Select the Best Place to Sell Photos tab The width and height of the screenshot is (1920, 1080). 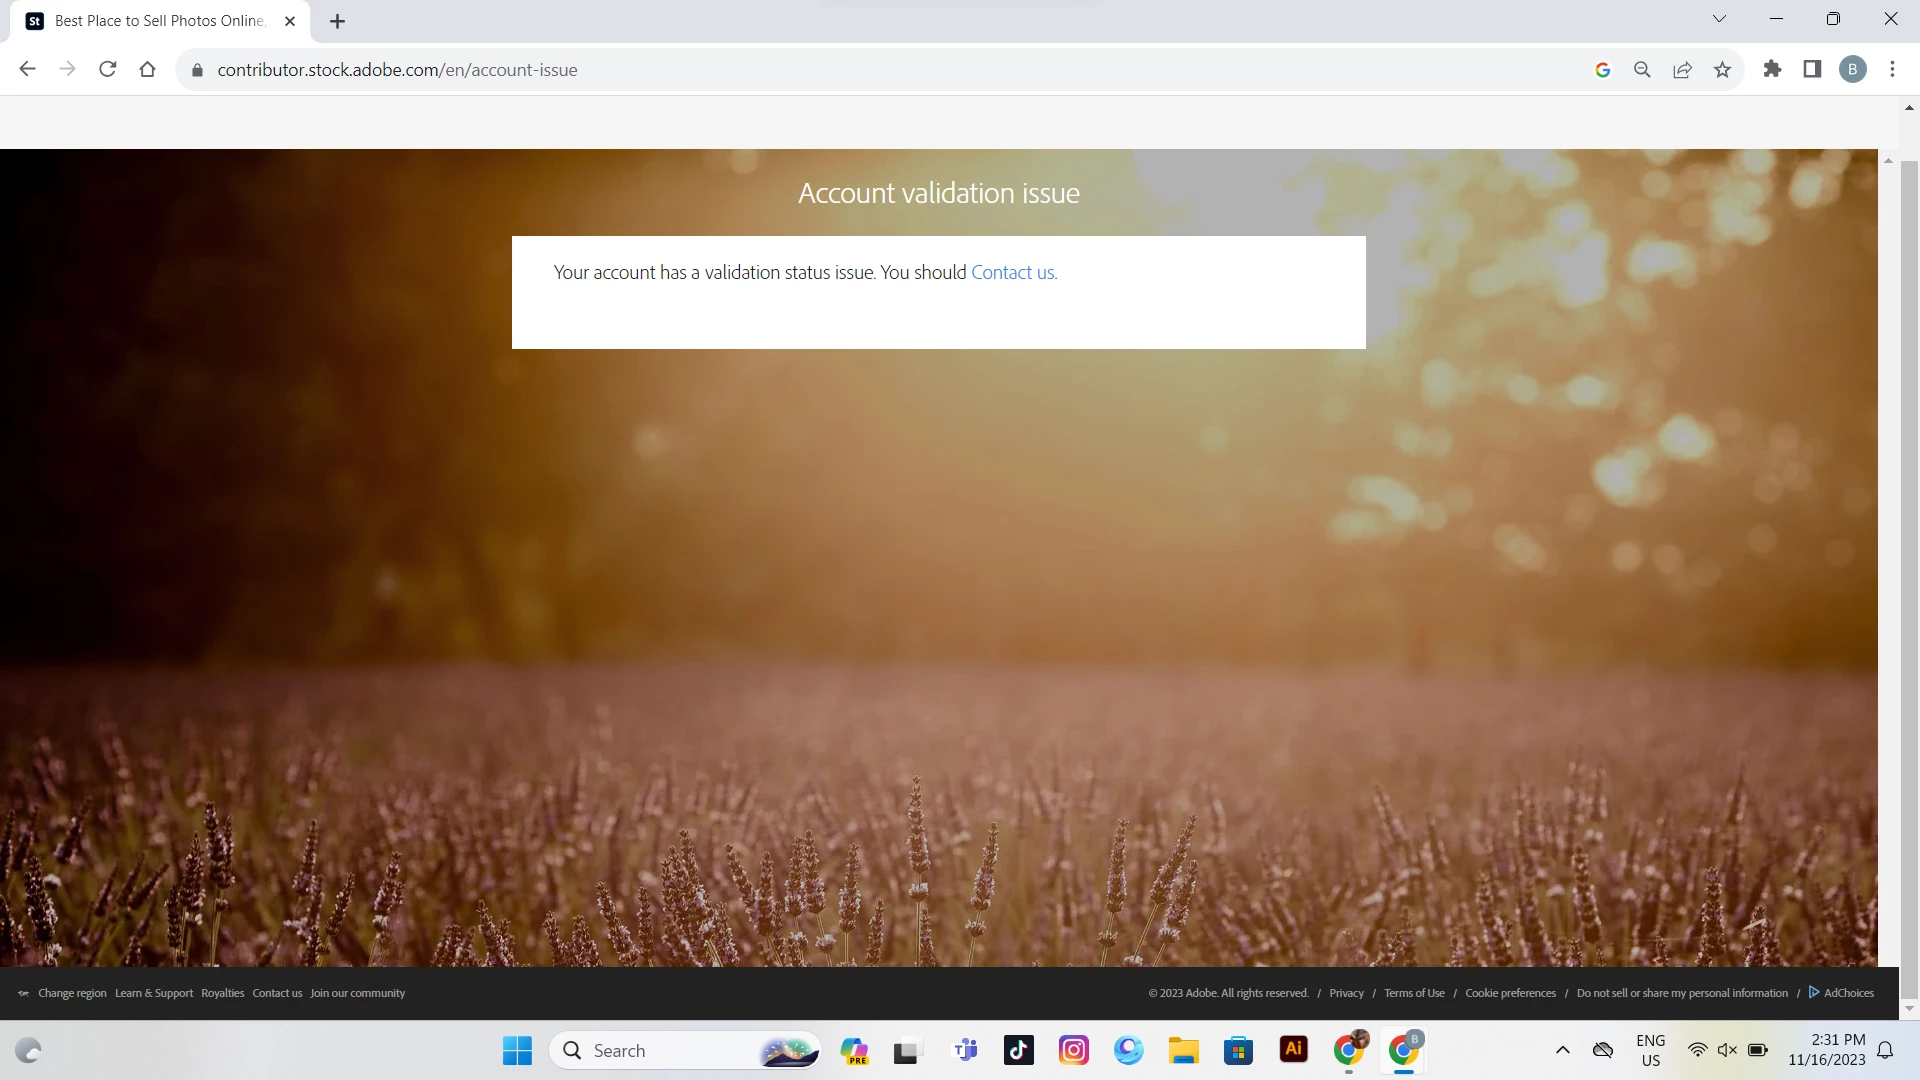tap(160, 21)
